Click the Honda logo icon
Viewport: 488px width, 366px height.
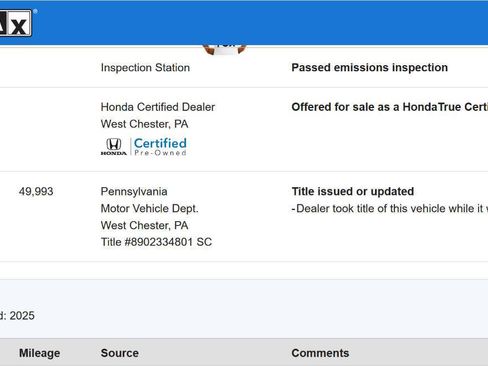[114, 147]
